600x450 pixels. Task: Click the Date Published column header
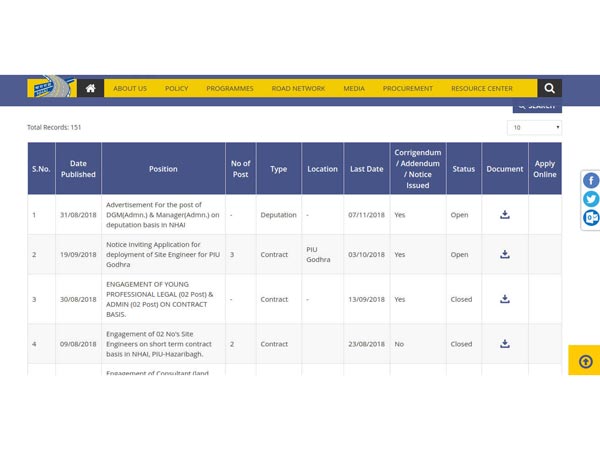78,169
